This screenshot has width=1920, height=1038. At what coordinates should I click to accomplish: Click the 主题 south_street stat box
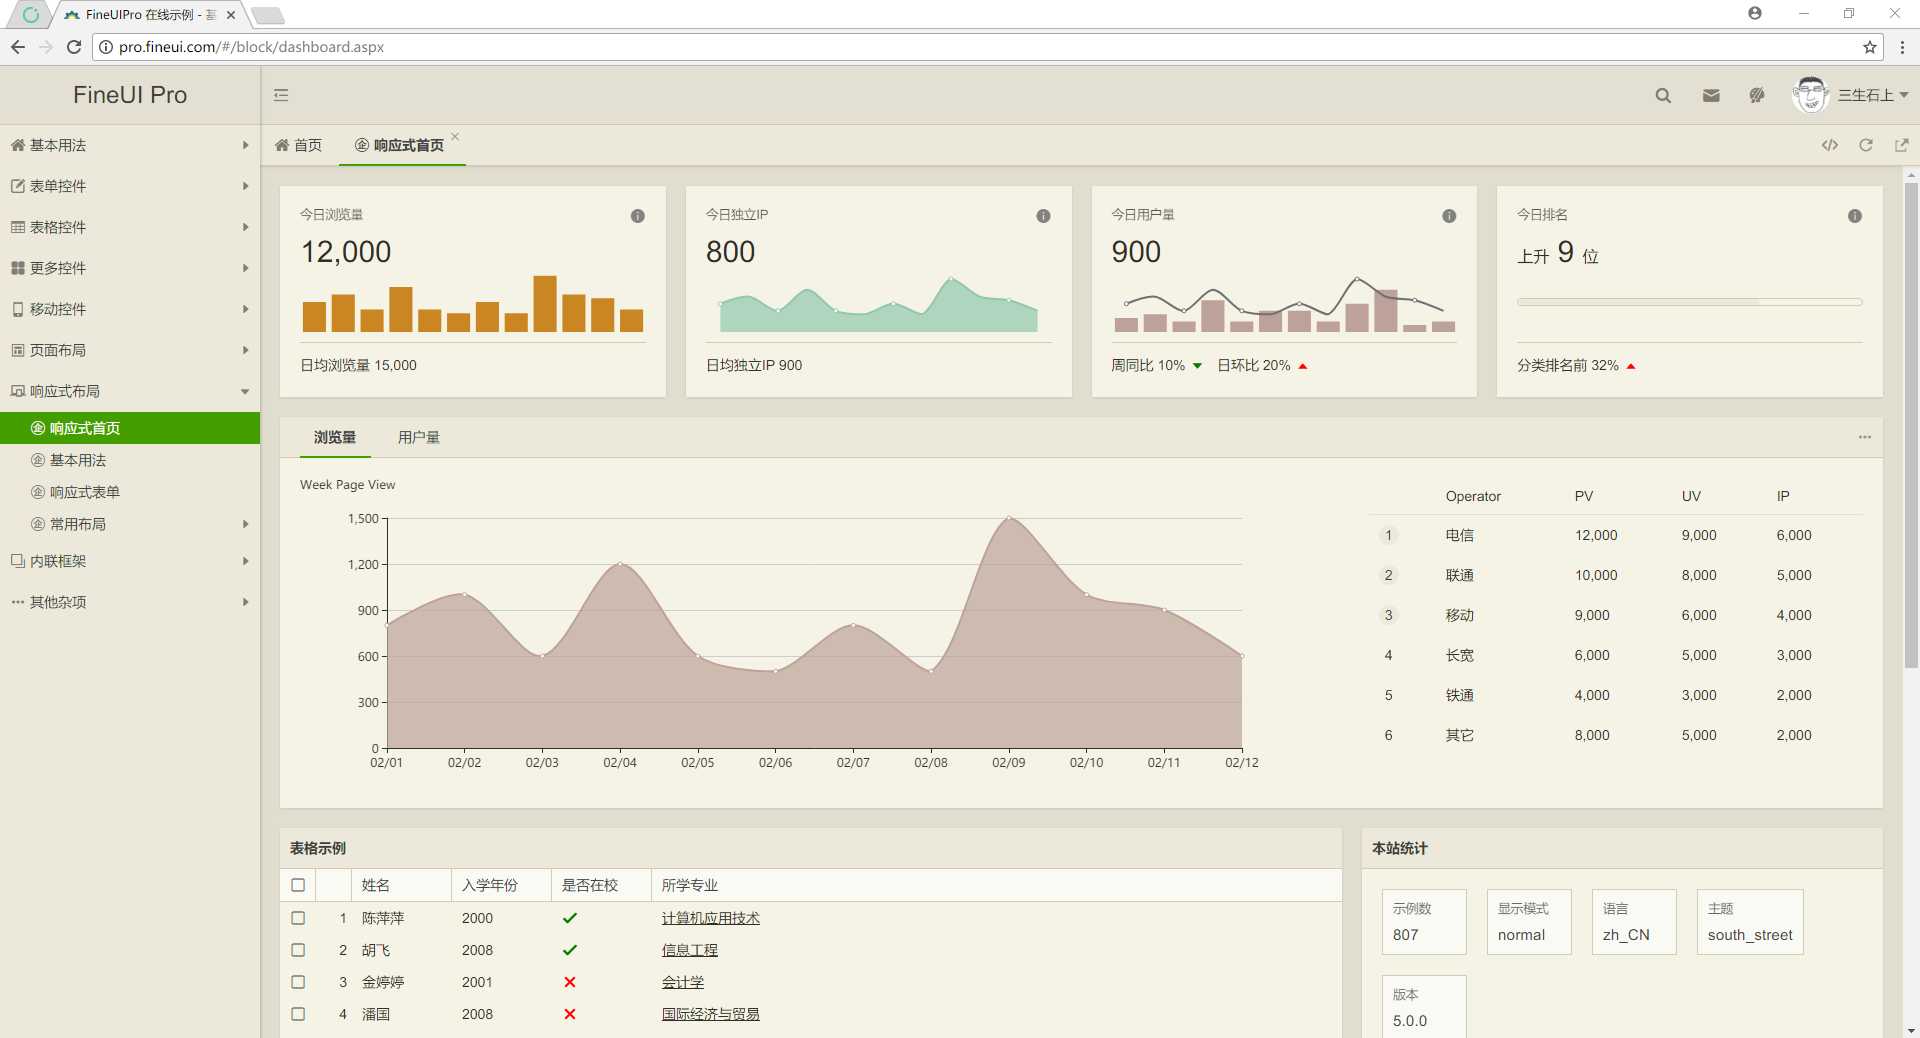tap(1750, 922)
